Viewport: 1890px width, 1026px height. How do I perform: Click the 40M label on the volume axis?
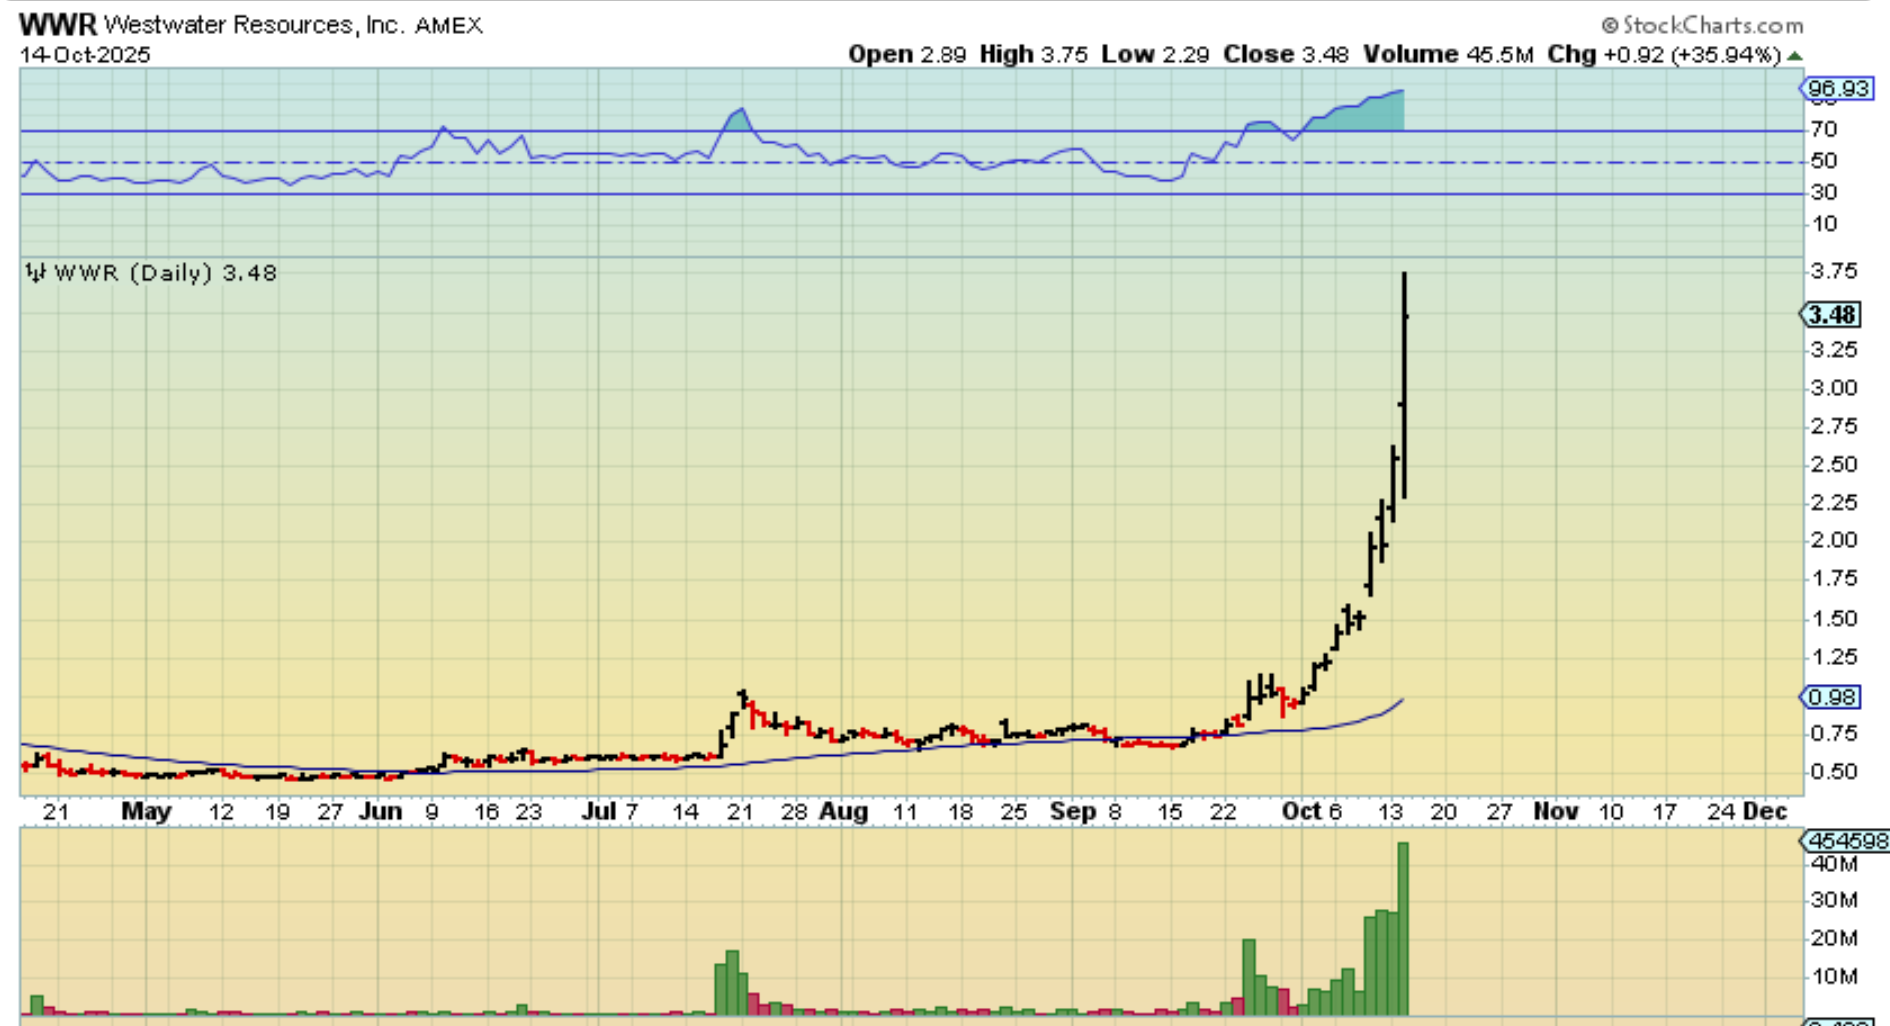[1834, 863]
